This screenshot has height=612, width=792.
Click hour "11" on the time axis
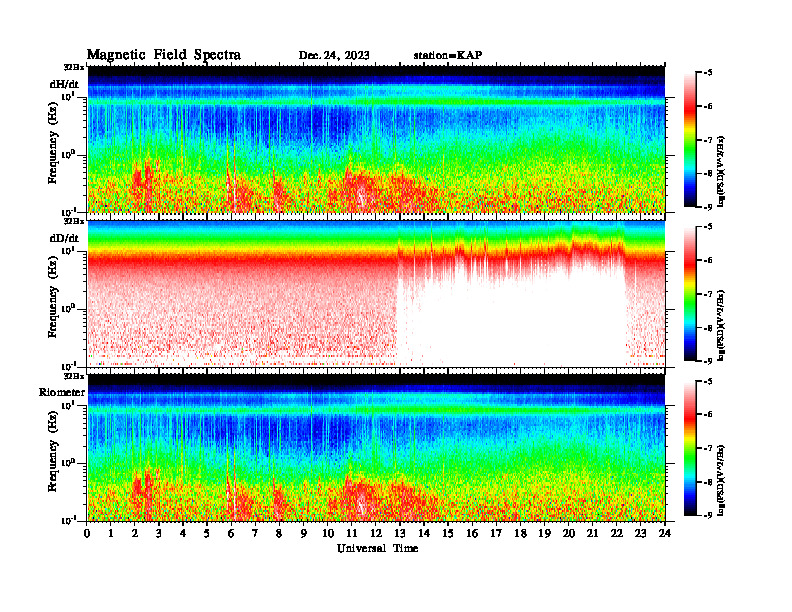352,533
